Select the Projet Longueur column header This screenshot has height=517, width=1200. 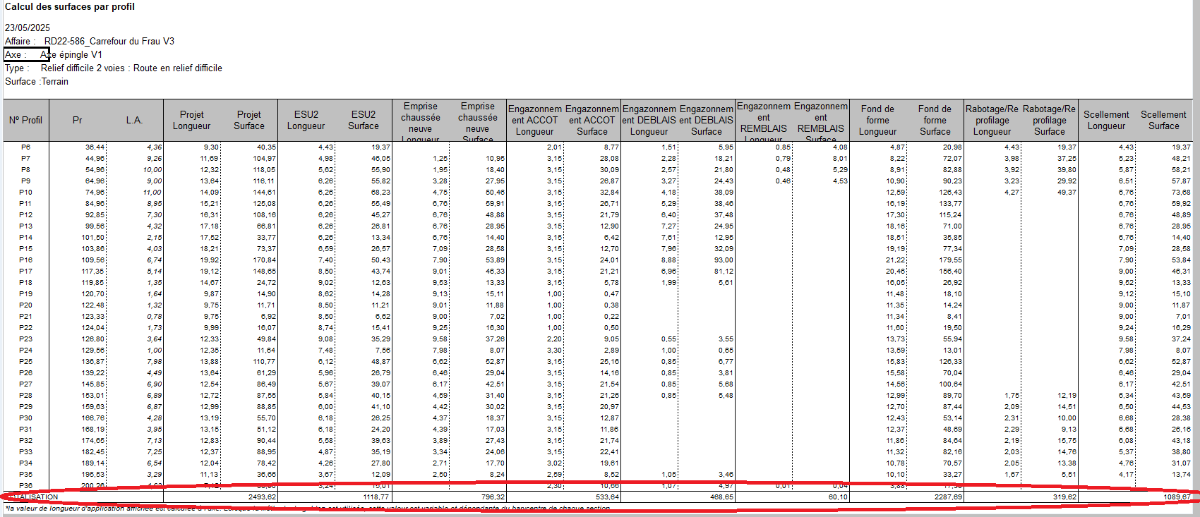tap(192, 120)
